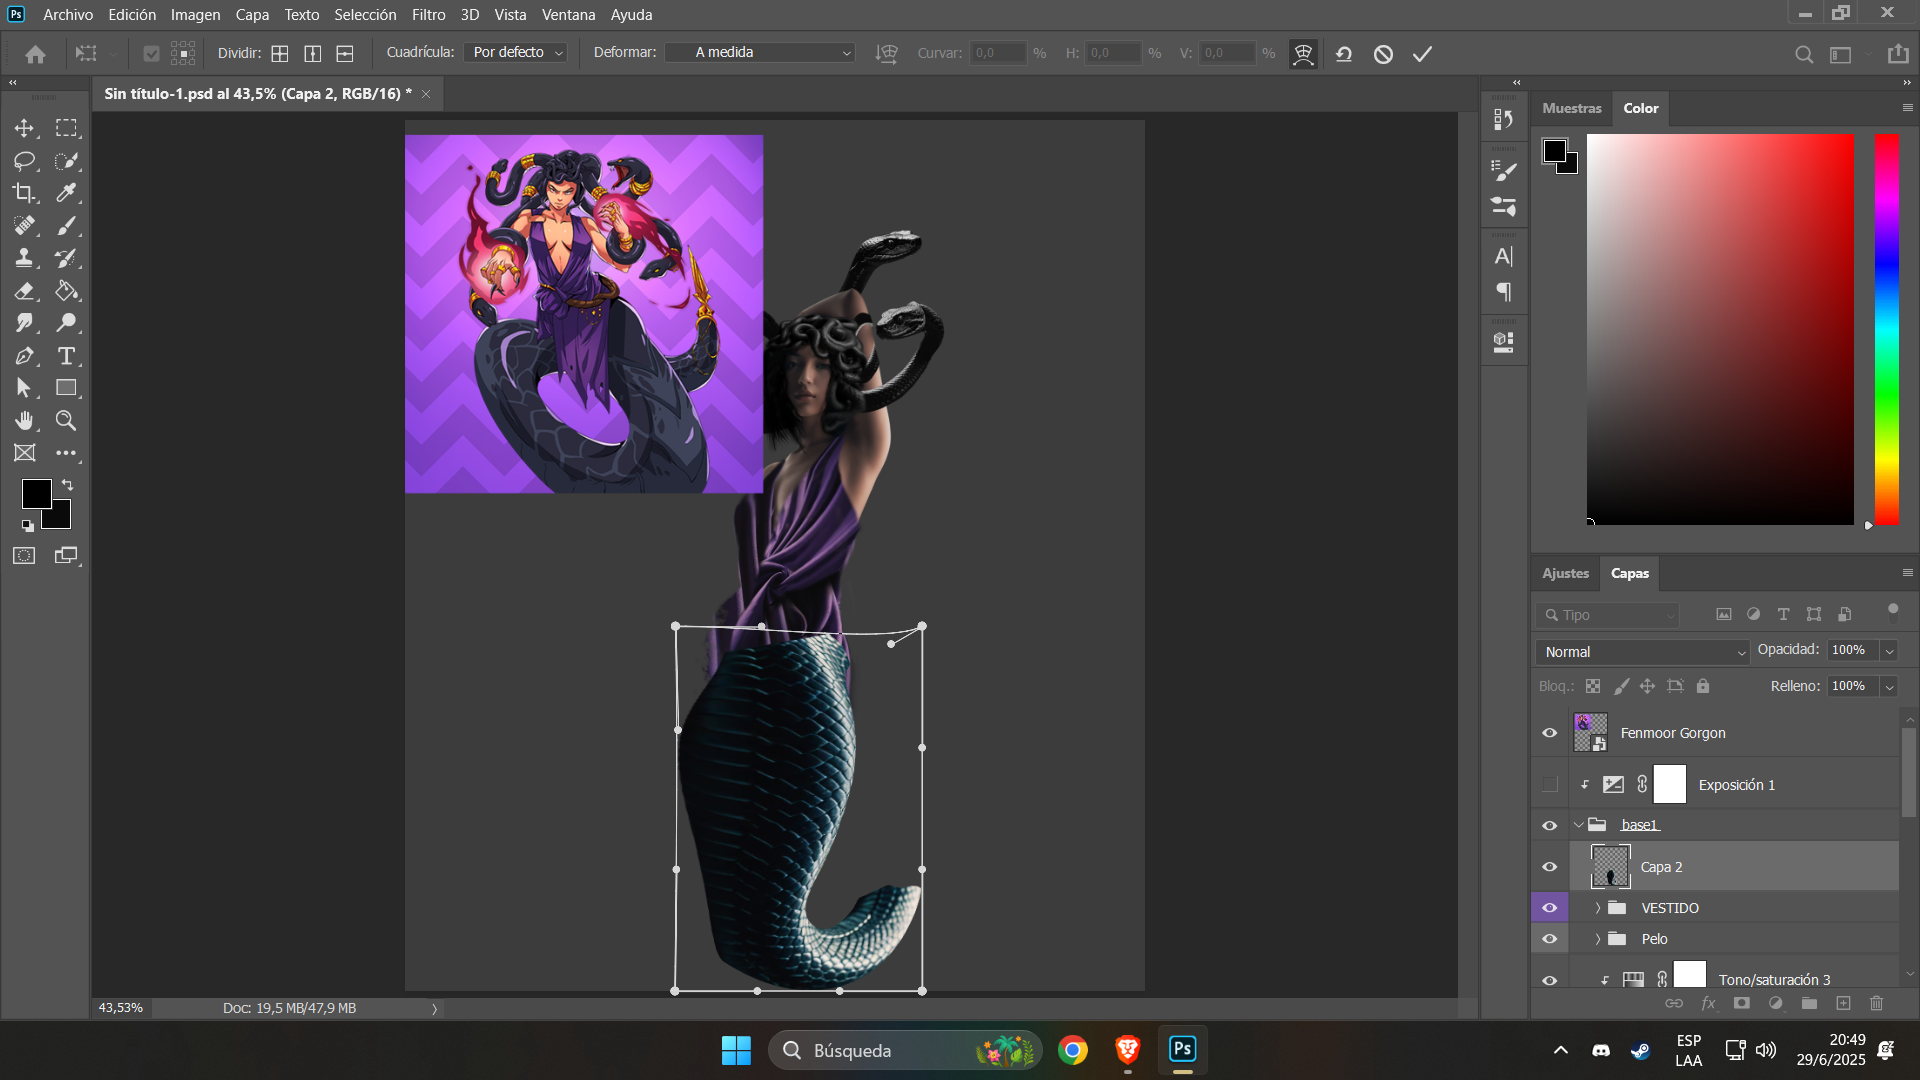Open the Archivo menu
This screenshot has width=1920, height=1080.
coord(68,15)
